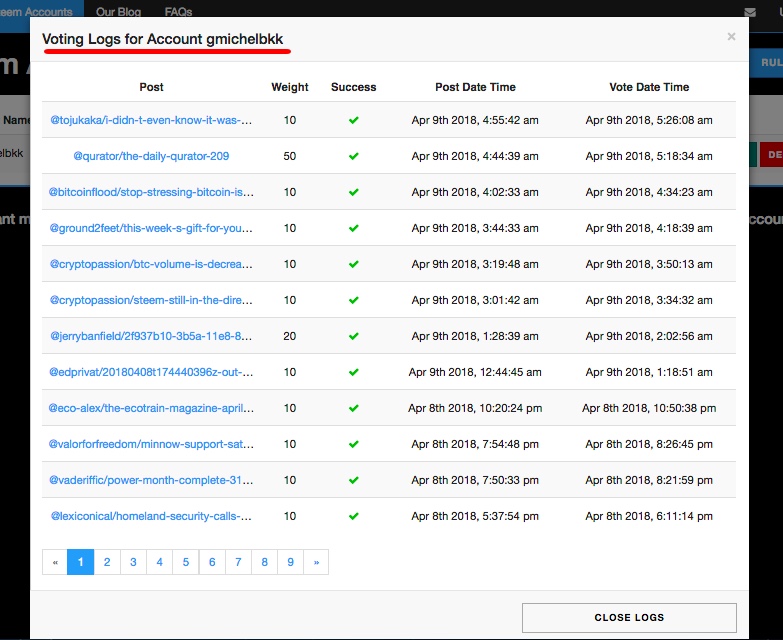
Task: Advance pages with » button
Action: pyautogui.click(x=316, y=562)
